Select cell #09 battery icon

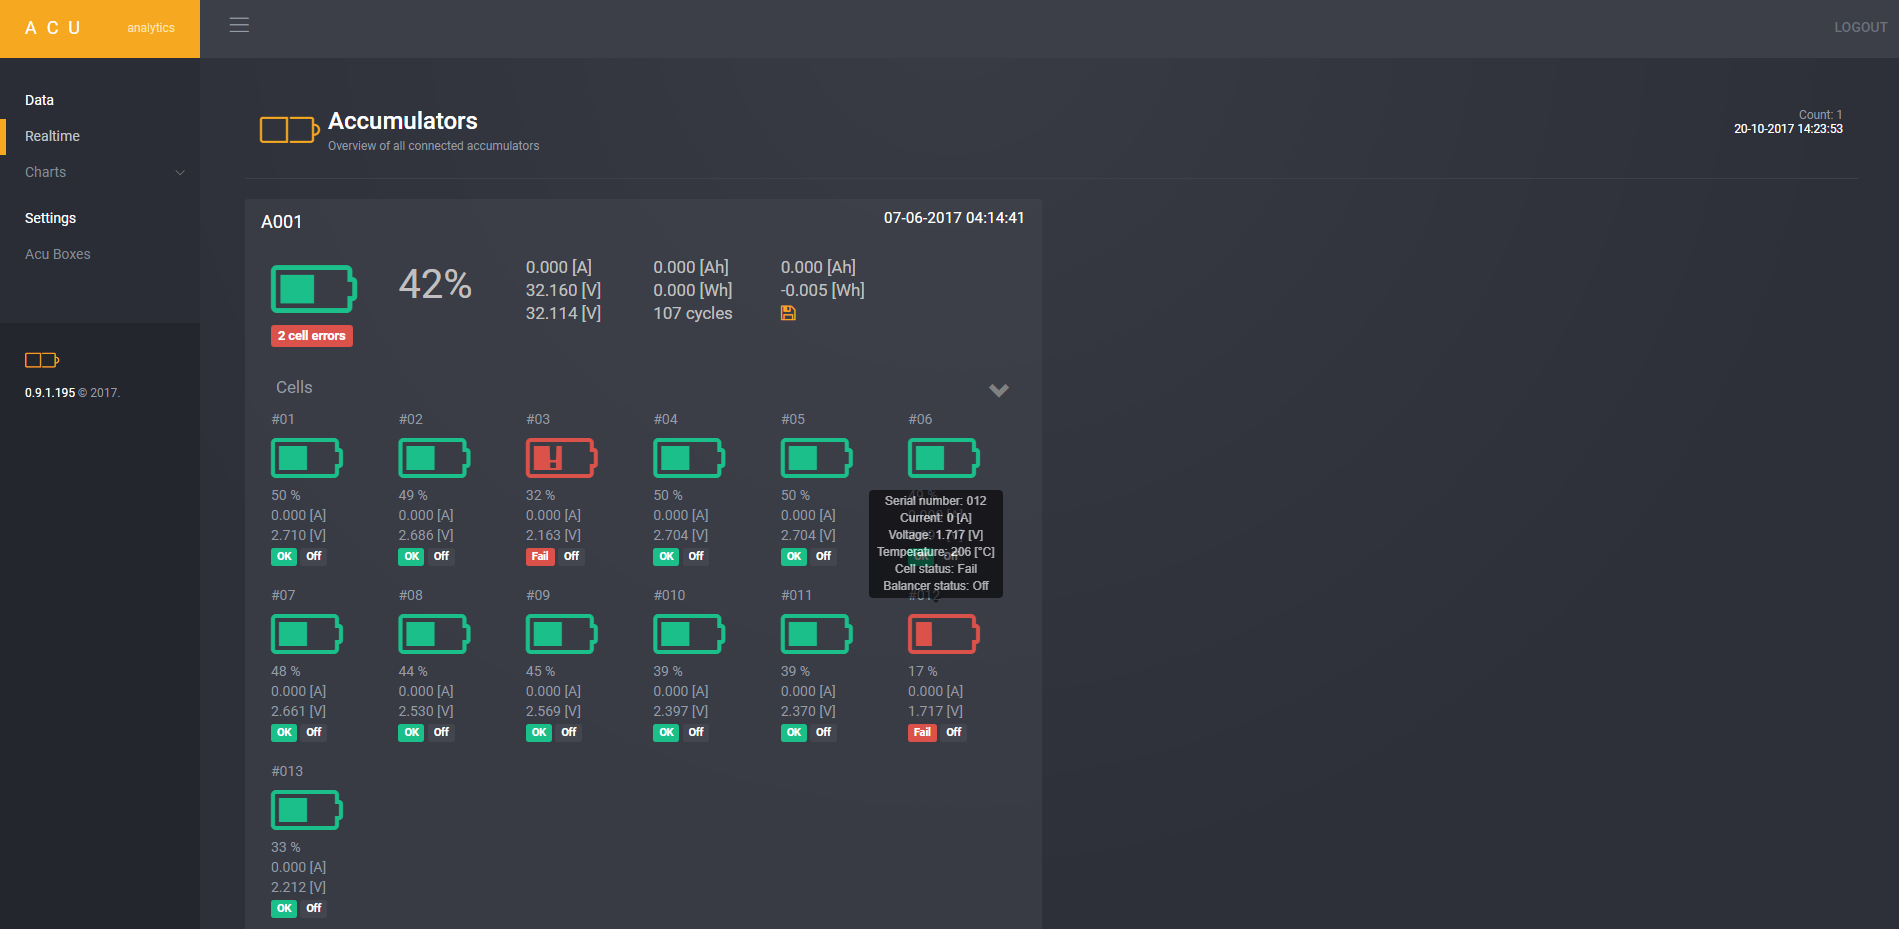[562, 634]
